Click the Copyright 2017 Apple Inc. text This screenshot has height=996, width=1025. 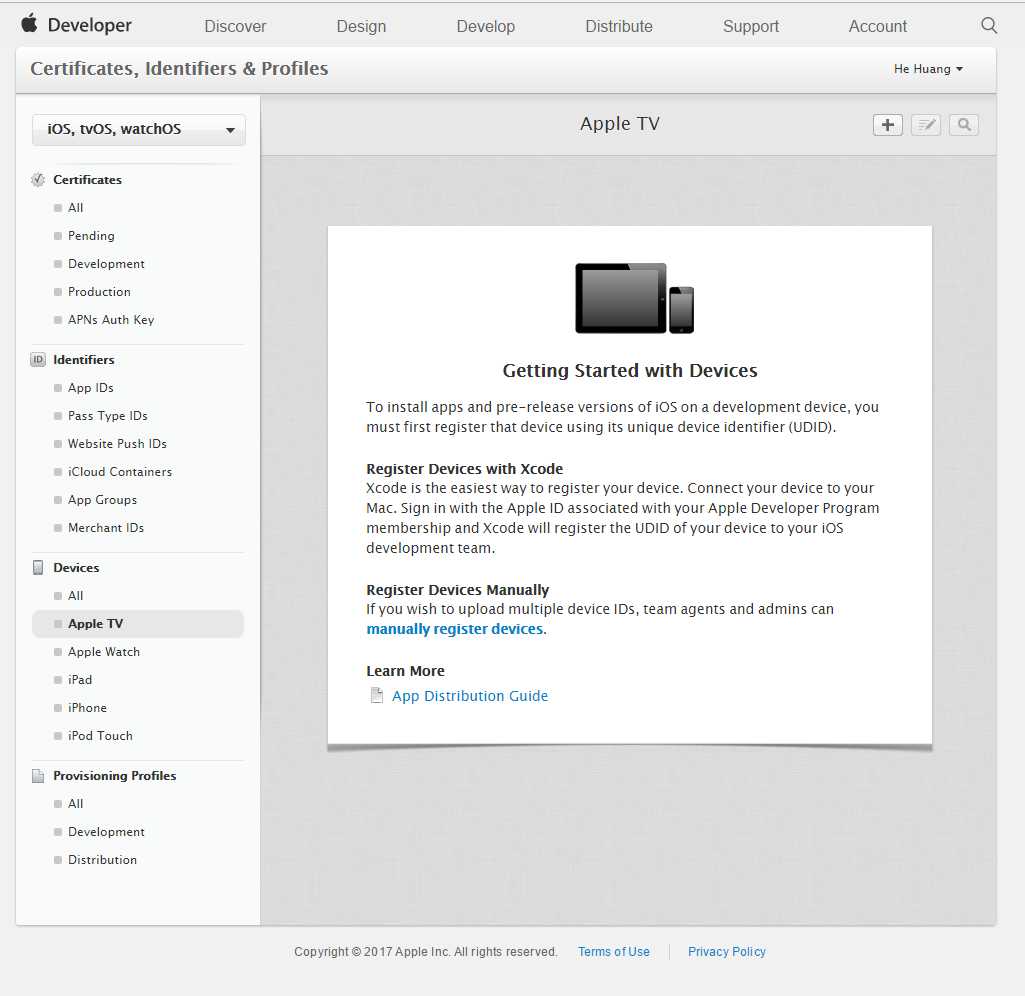point(426,952)
